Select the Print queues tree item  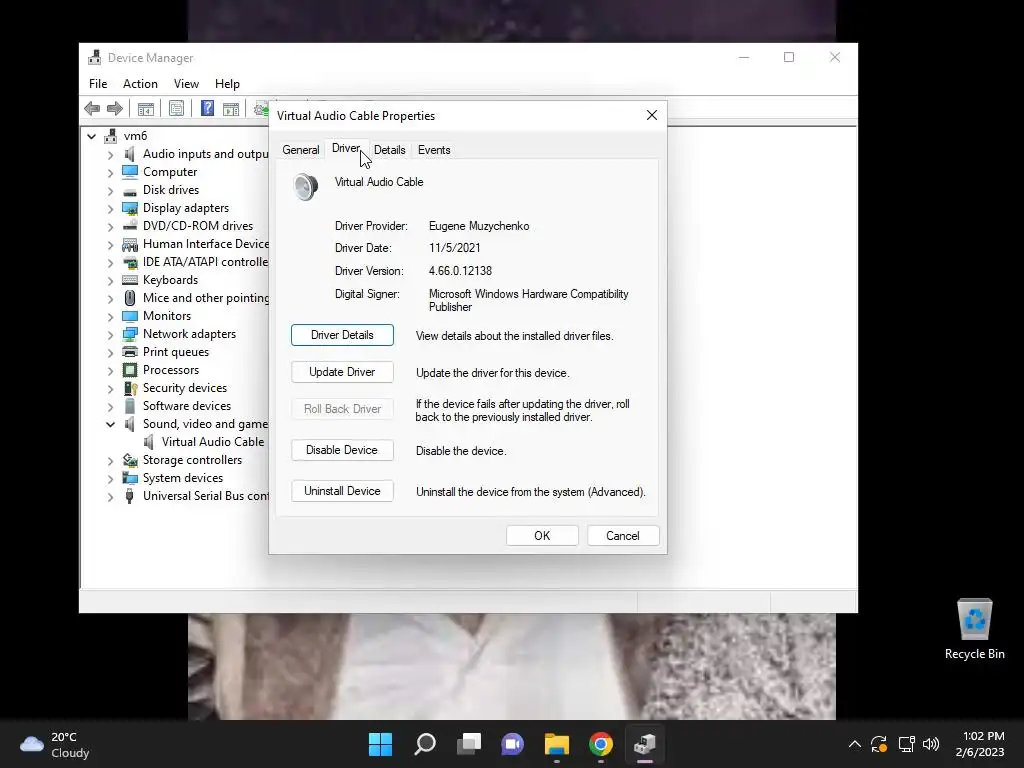tap(176, 352)
